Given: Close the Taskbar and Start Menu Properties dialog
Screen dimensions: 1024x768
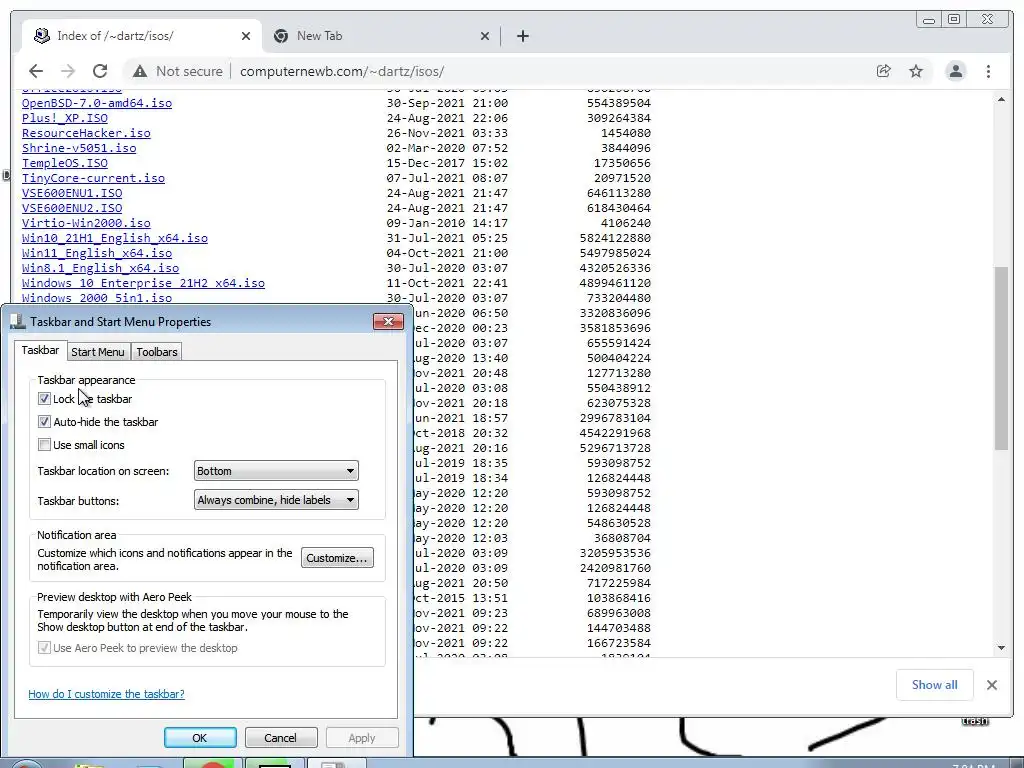Looking at the screenshot, I should 388,321.
